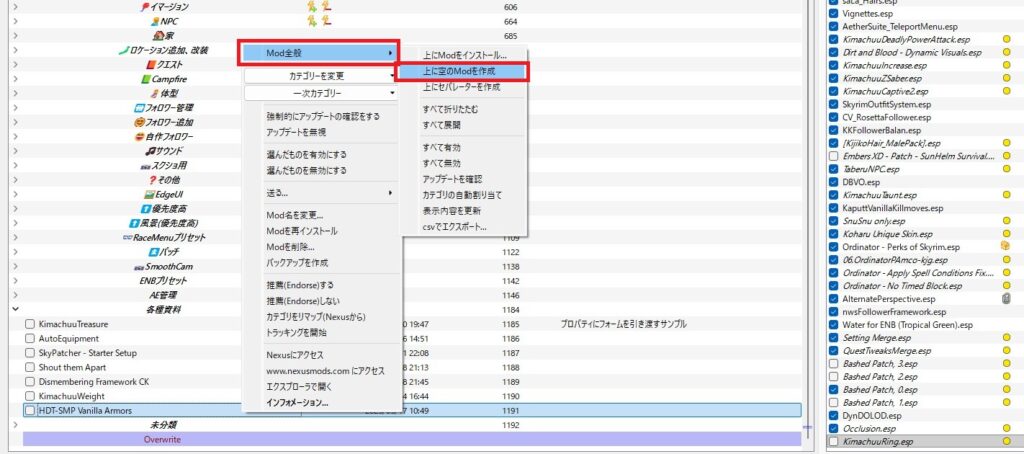Viewport: 1024px width, 454px height.
Task: Click the music note icon beside サウンド
Action: (x=146, y=150)
